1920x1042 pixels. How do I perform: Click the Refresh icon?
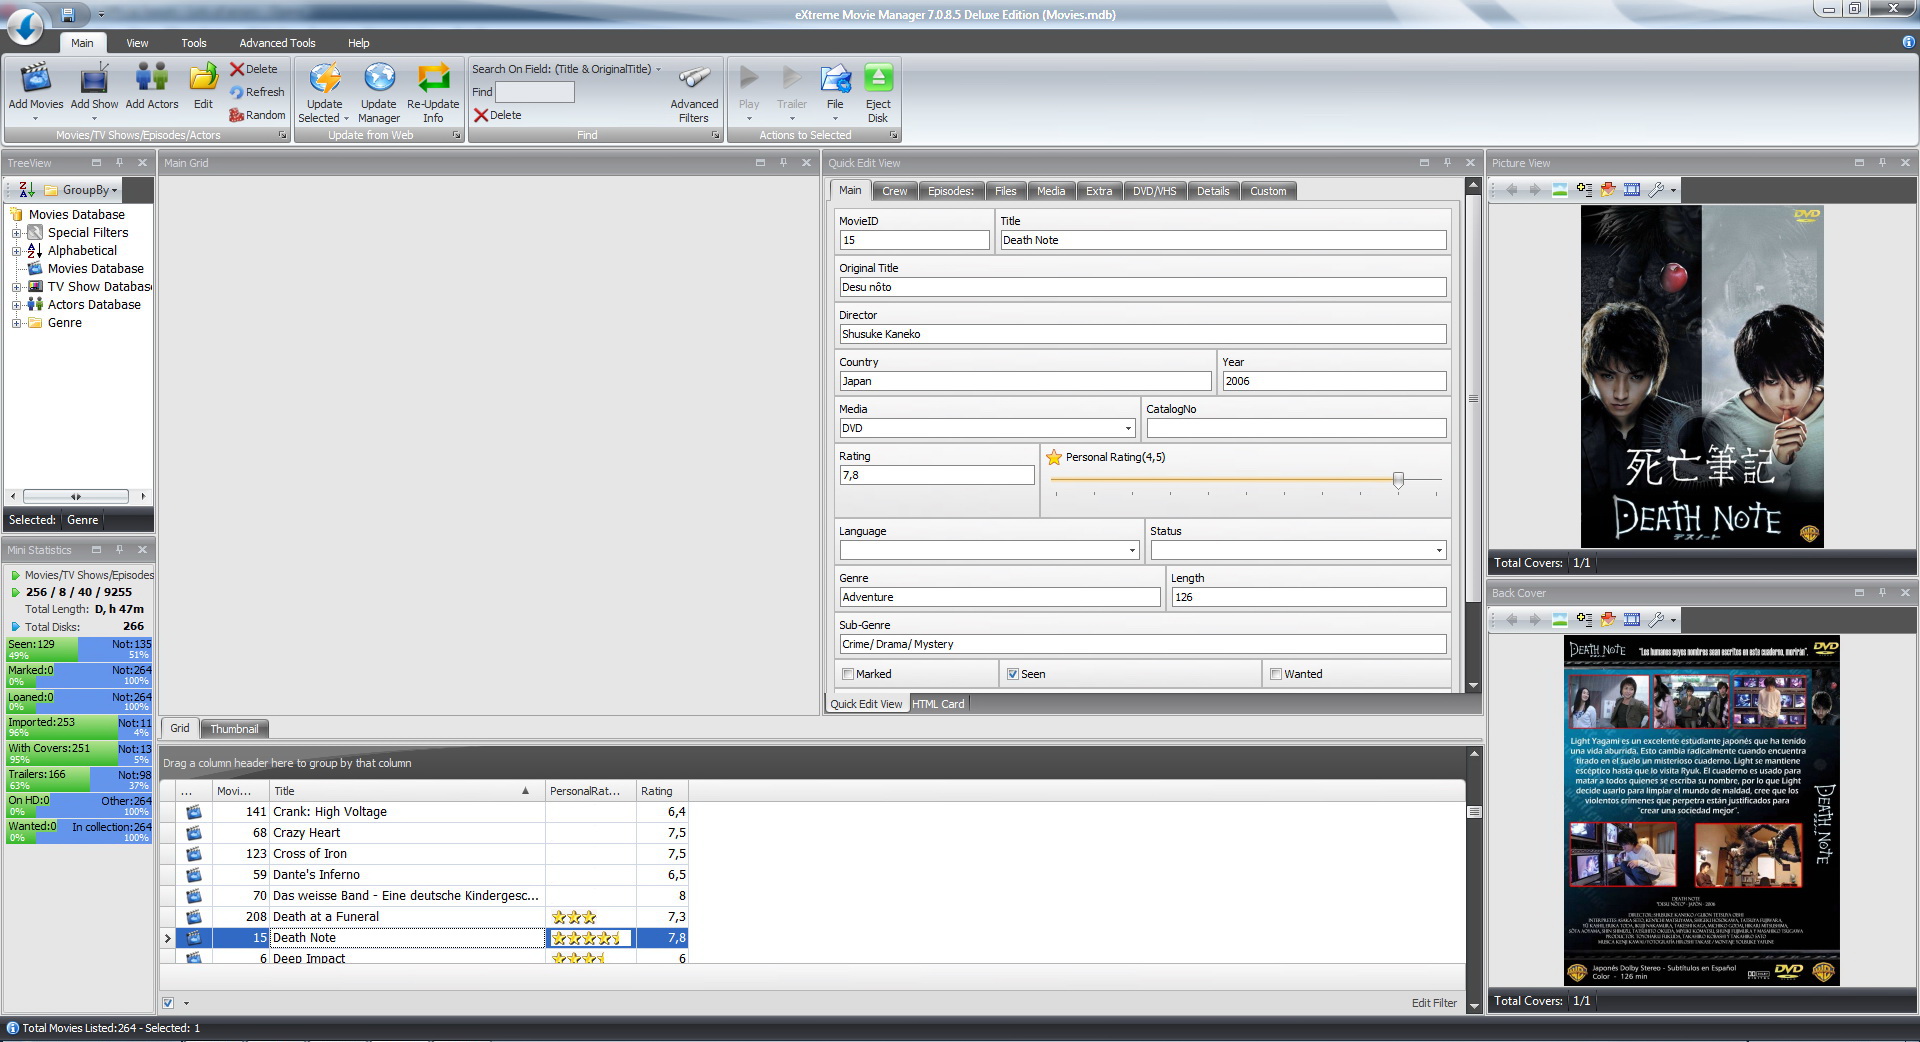[237, 92]
